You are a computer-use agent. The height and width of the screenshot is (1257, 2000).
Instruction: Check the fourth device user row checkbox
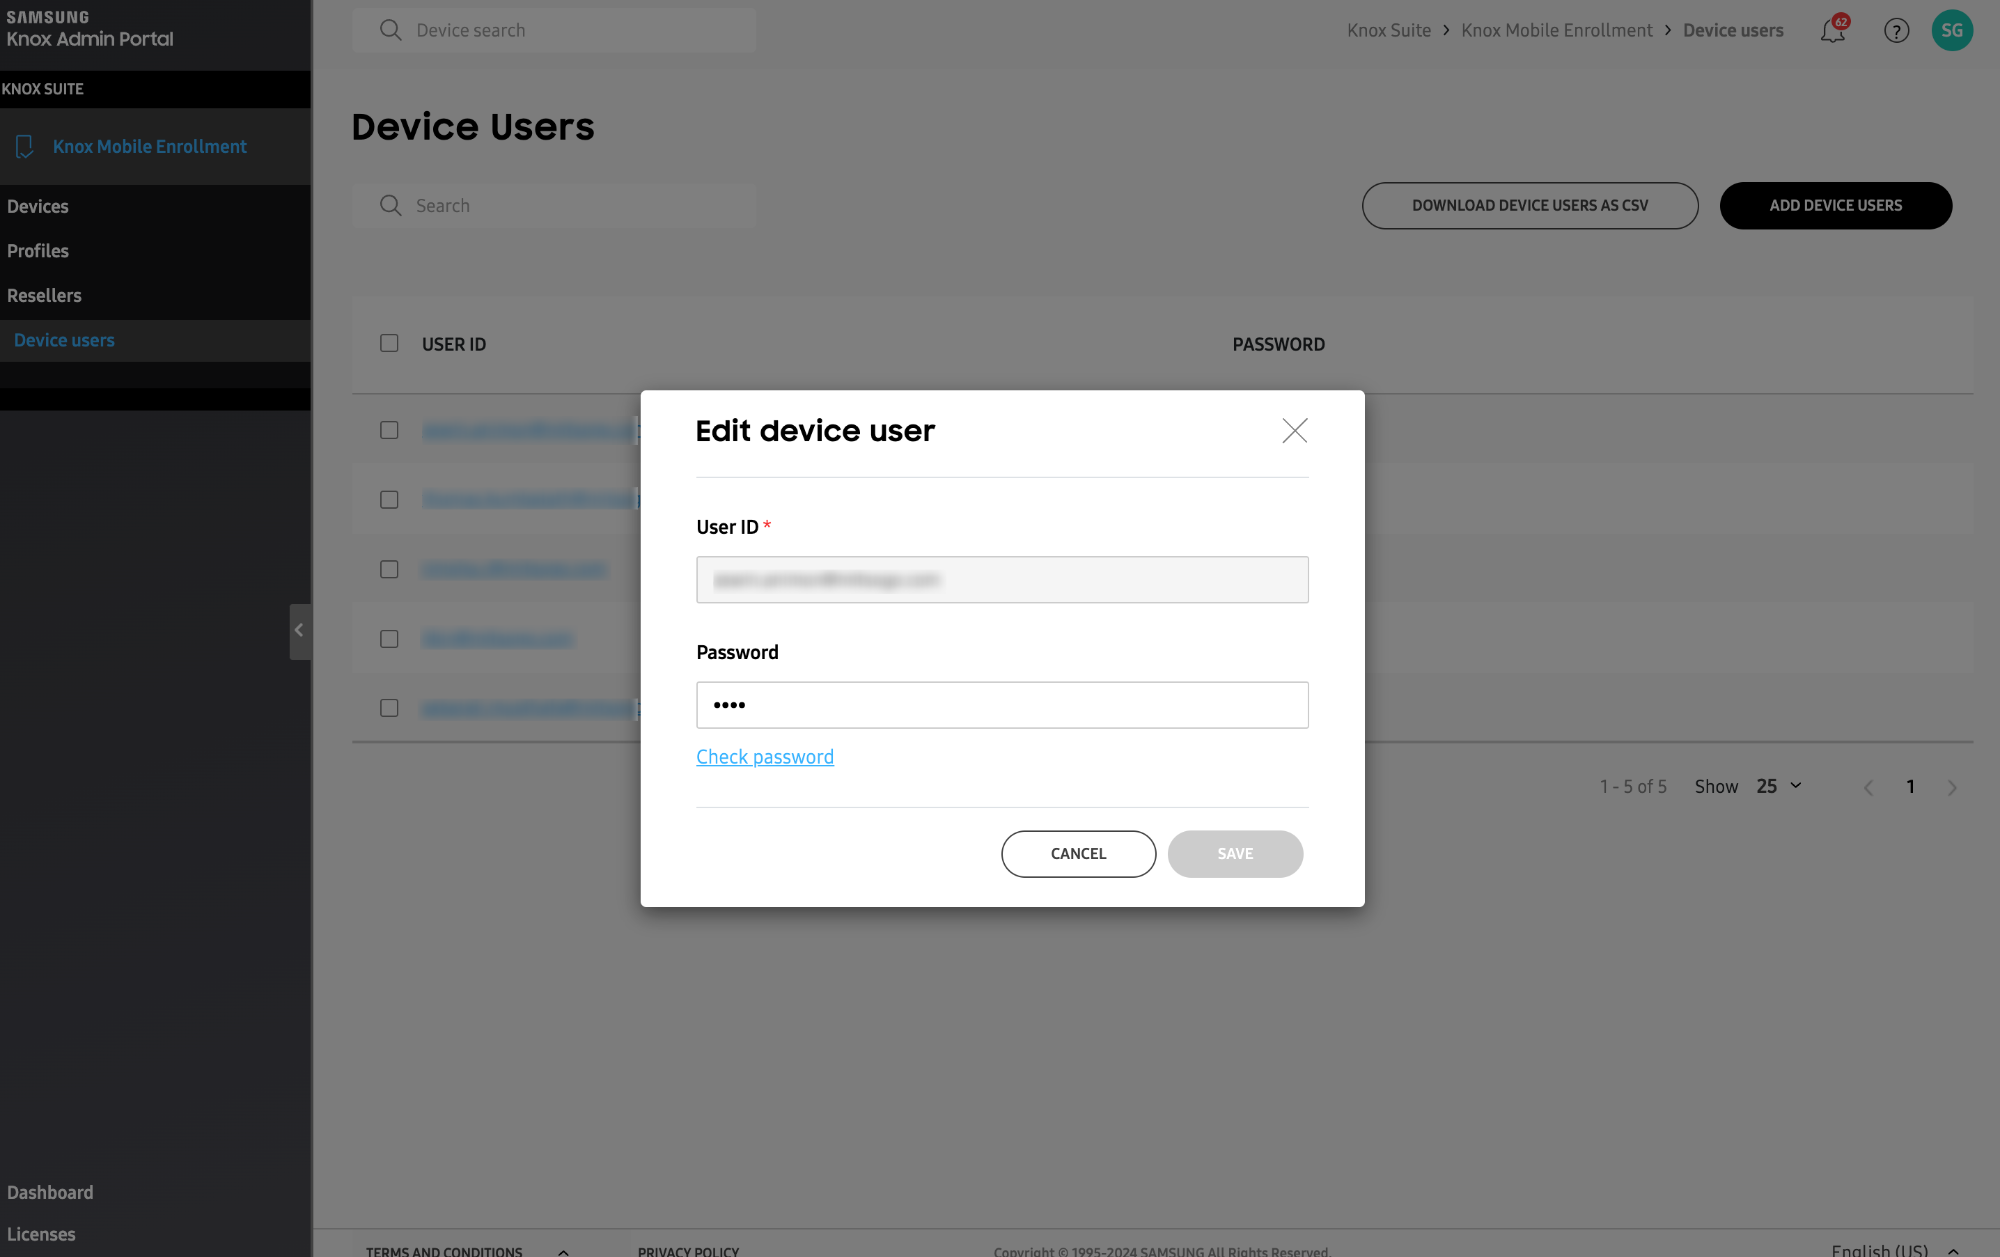point(389,639)
